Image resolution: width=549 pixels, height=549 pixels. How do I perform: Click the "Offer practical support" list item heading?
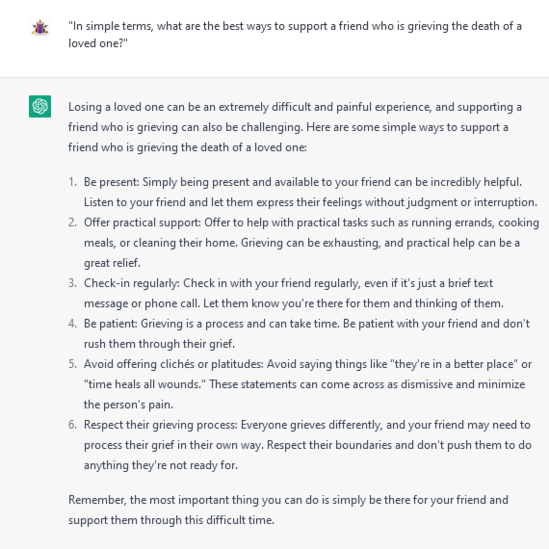click(x=142, y=223)
